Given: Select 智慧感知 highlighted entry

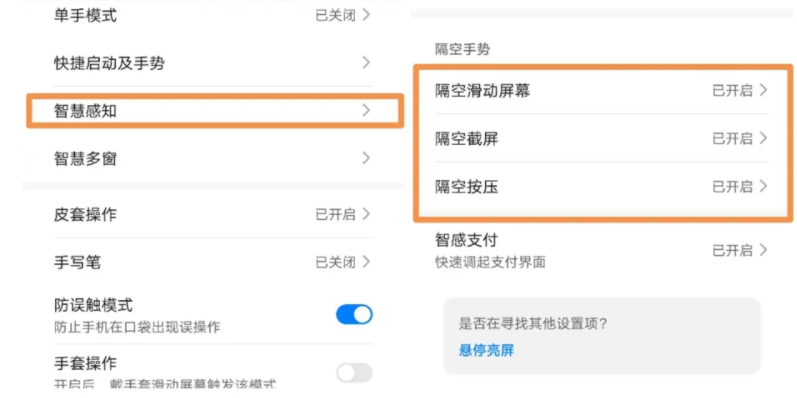Looking at the screenshot, I should (x=216, y=110).
